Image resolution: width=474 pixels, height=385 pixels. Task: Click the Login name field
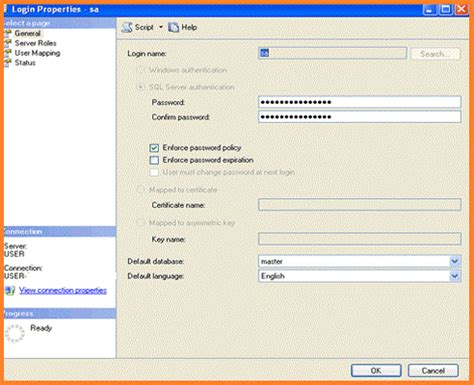[x=332, y=53]
